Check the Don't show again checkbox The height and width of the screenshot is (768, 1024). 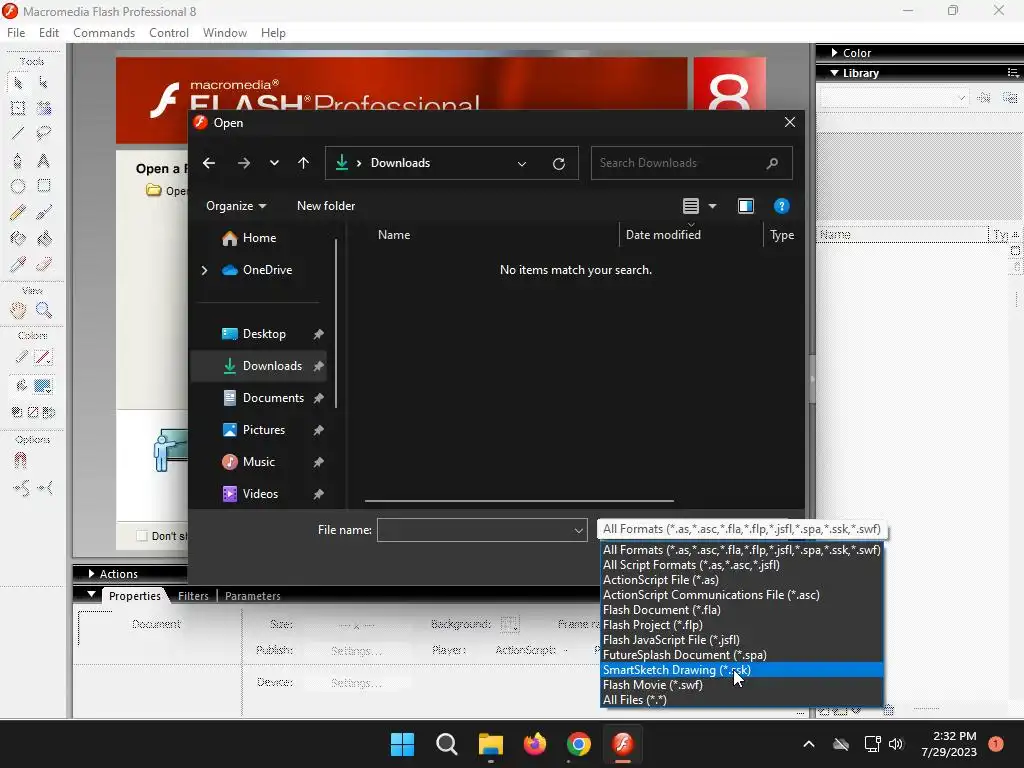(142, 536)
